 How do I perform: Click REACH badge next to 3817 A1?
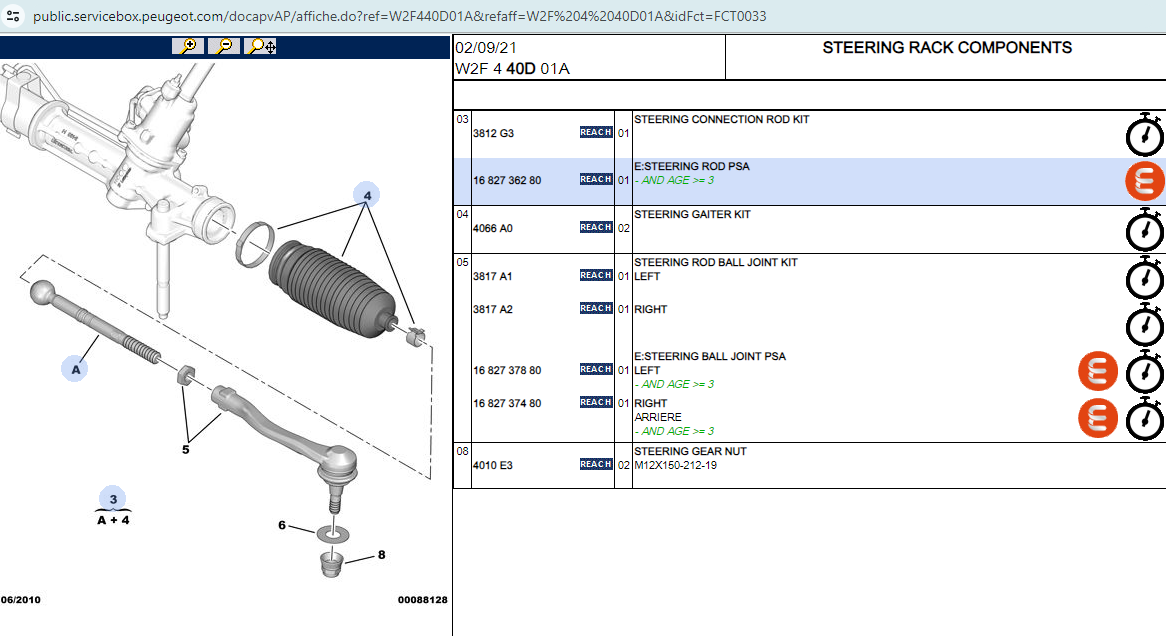[596, 275]
